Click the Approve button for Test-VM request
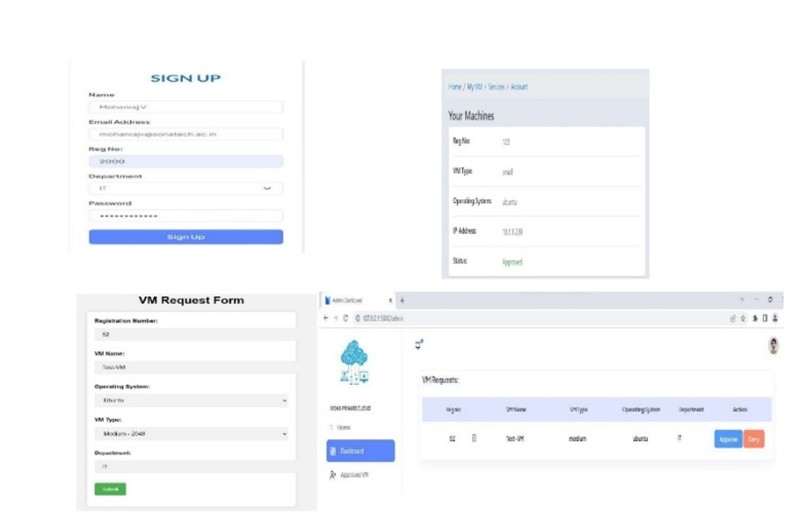This screenshot has height=531, width=806. pyautogui.click(x=728, y=439)
